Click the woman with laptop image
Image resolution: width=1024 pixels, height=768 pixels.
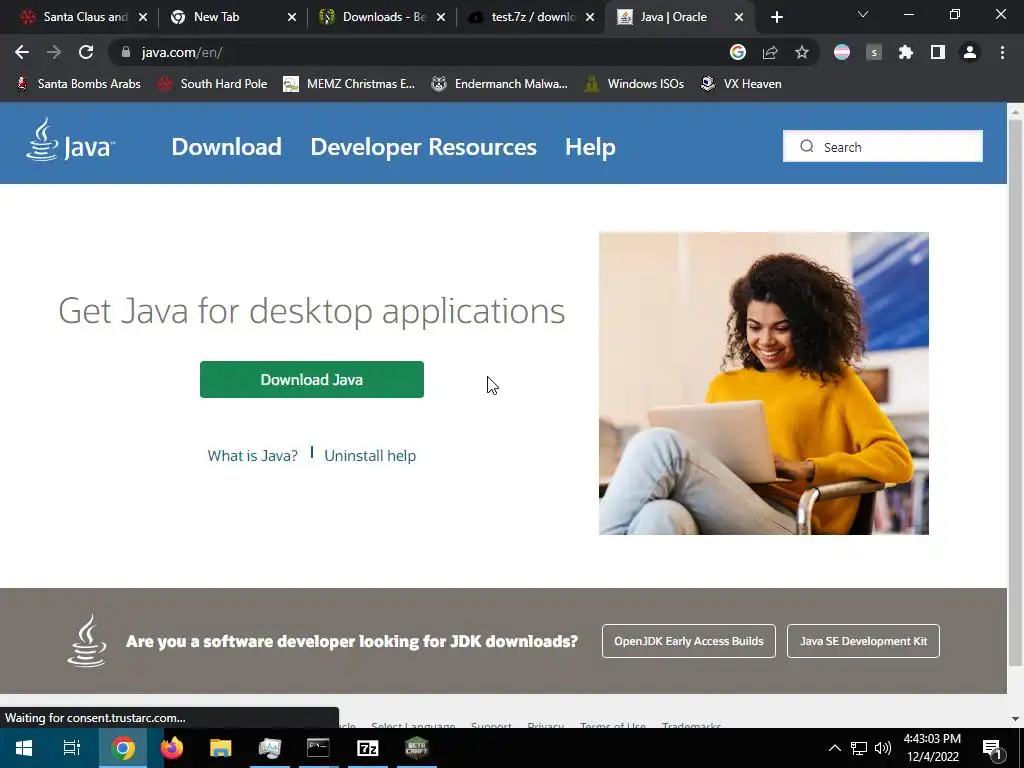pos(763,383)
